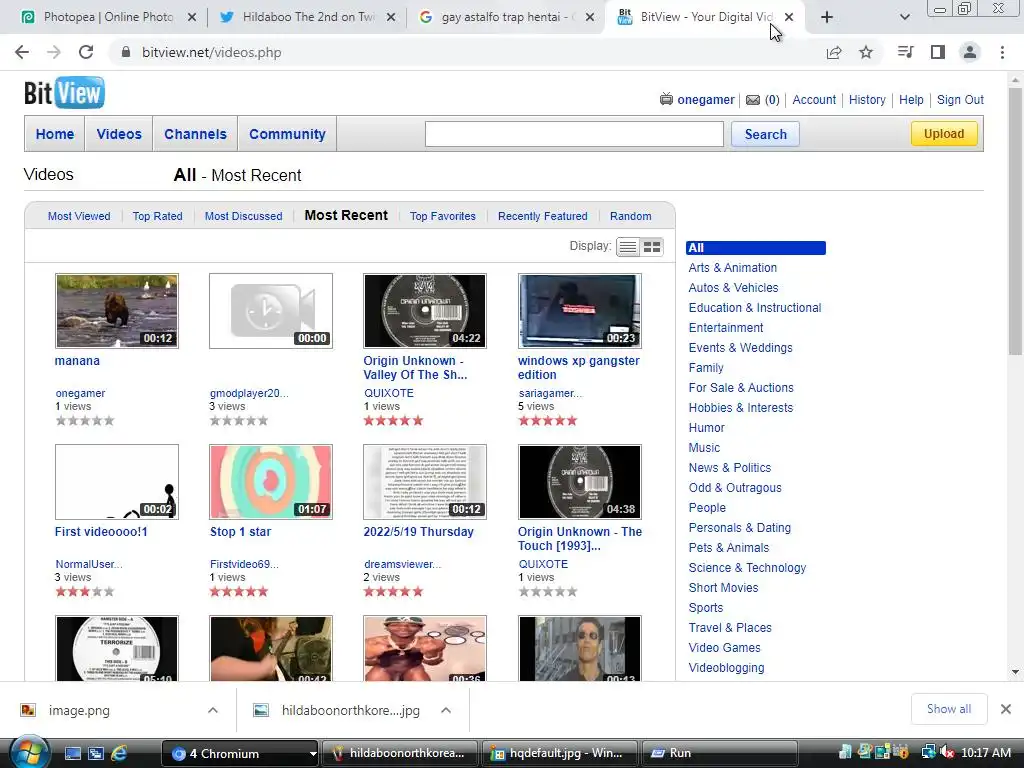Open the tab search dropdown arrow
Viewport: 1024px width, 768px height.
coord(904,17)
